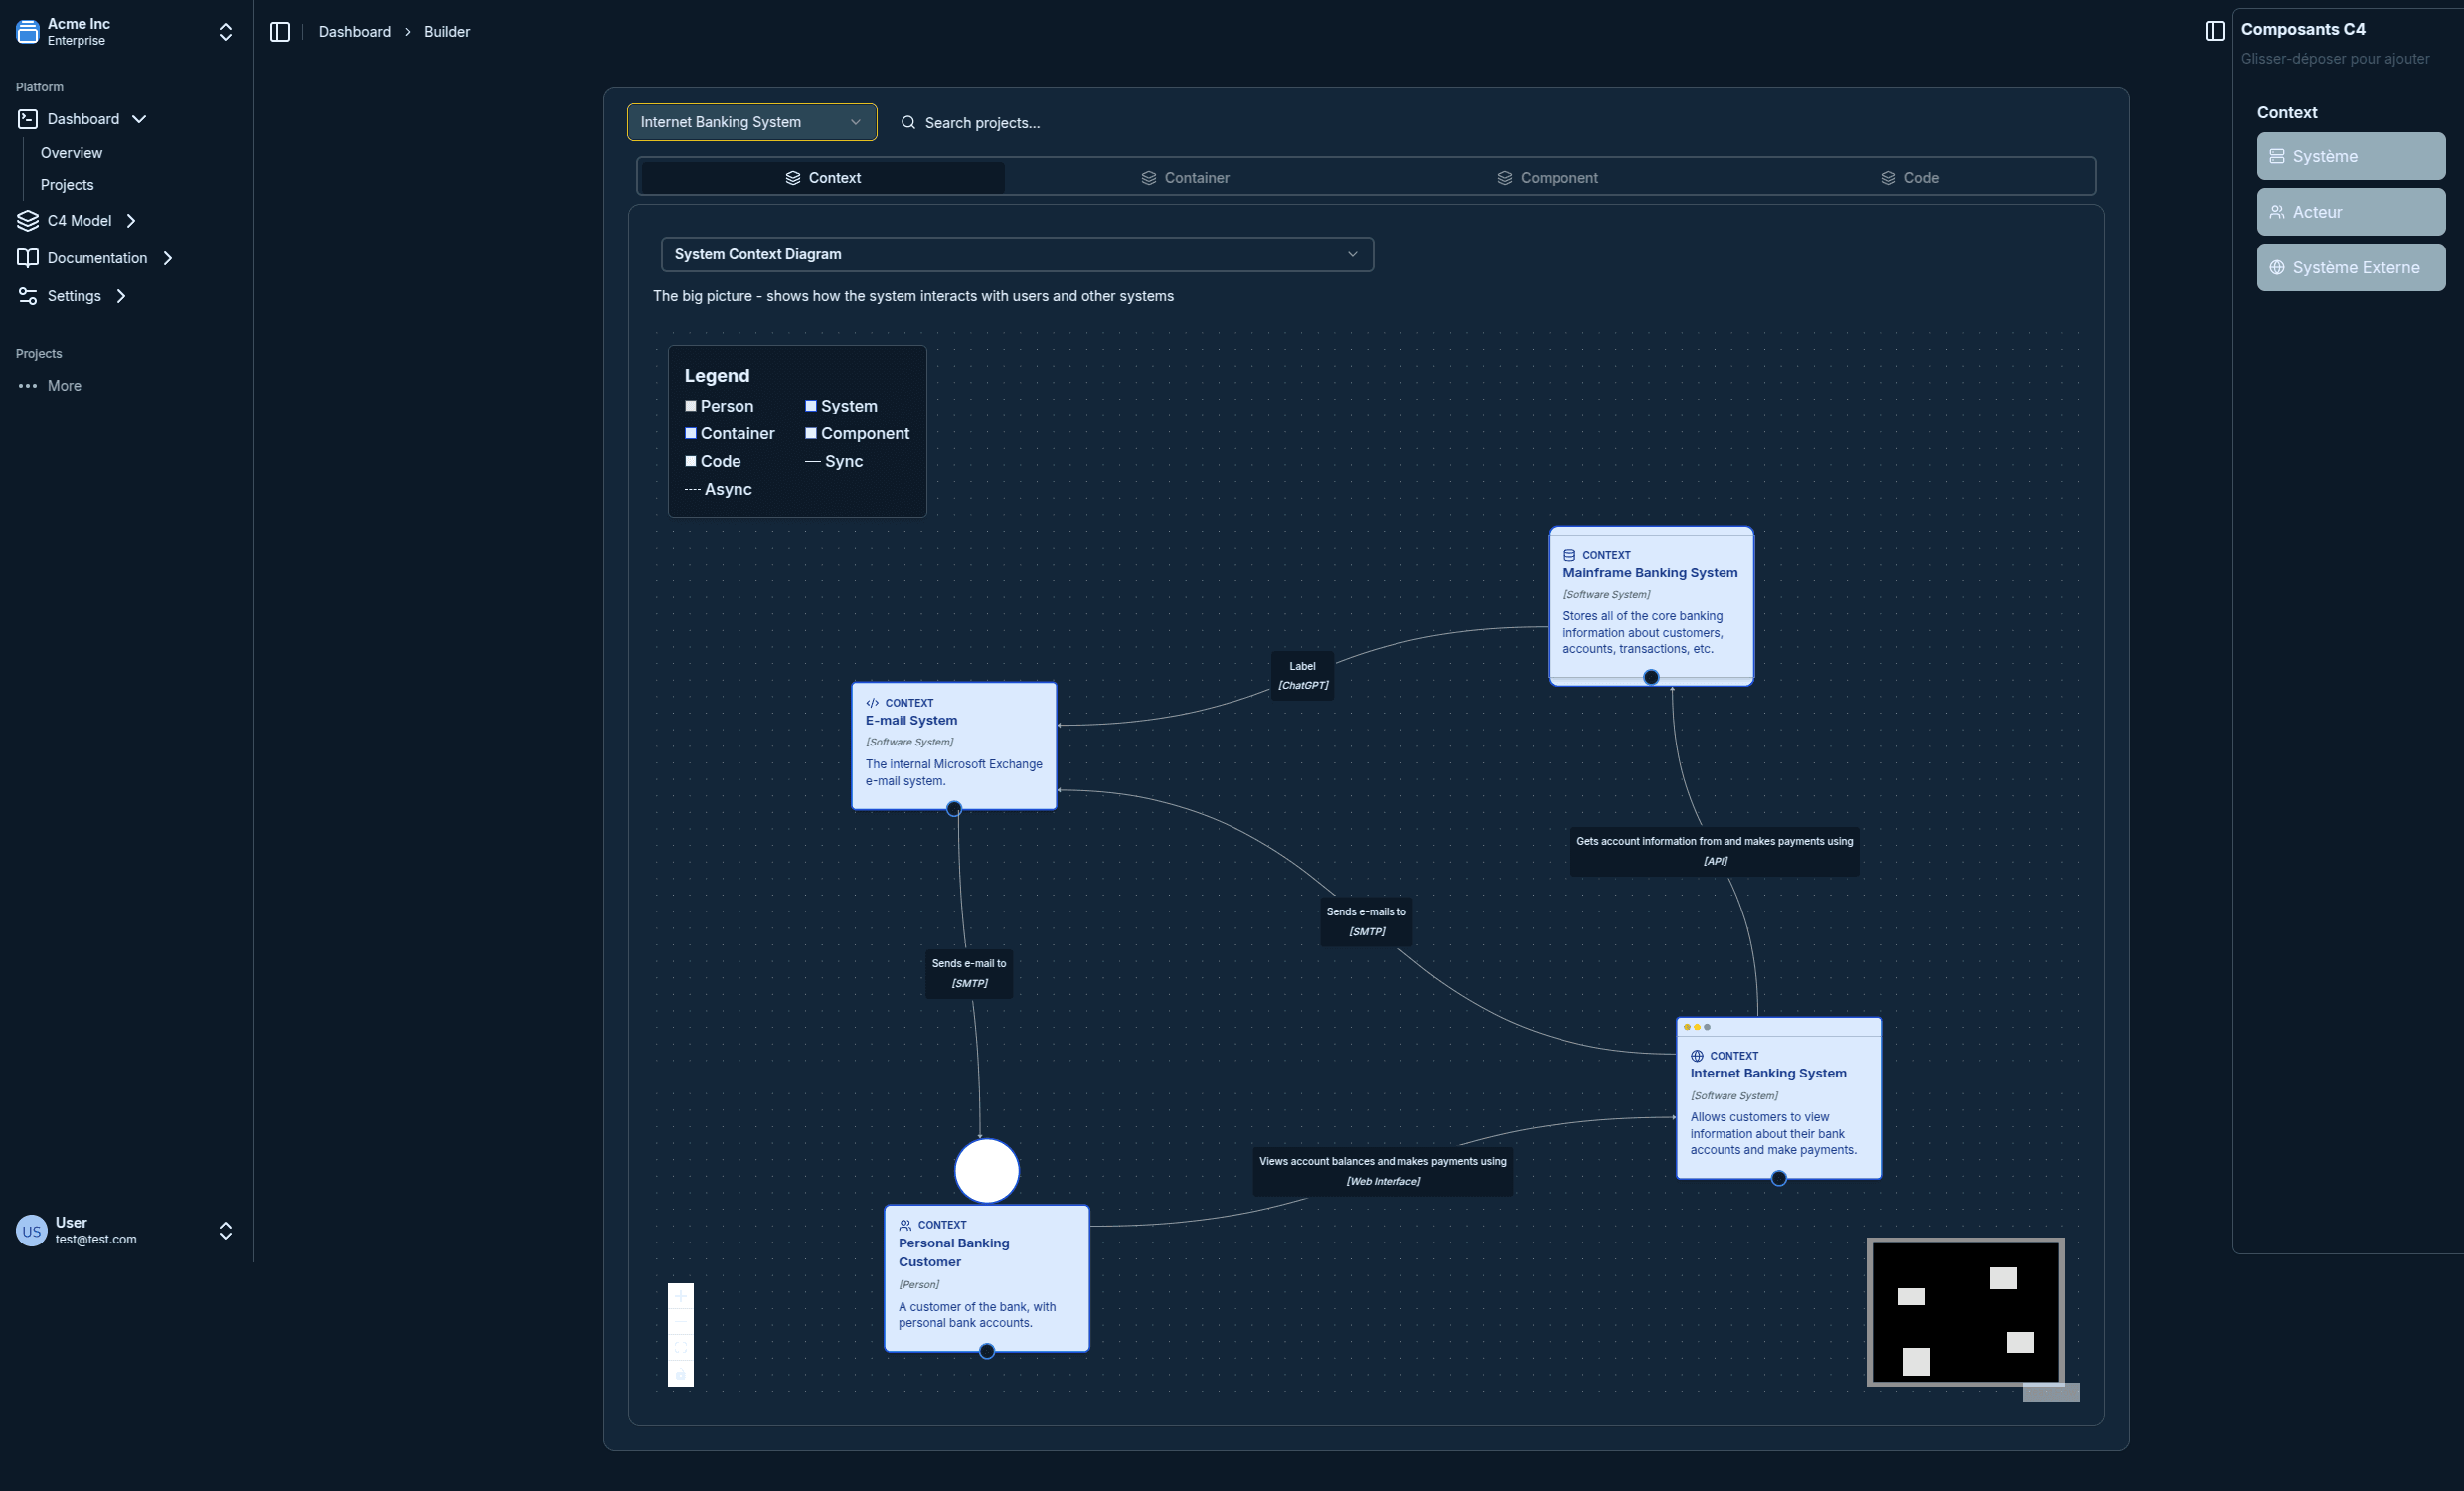2464x1491 pixels.
Task: Click the search magnifier icon in project search
Action: [907, 122]
